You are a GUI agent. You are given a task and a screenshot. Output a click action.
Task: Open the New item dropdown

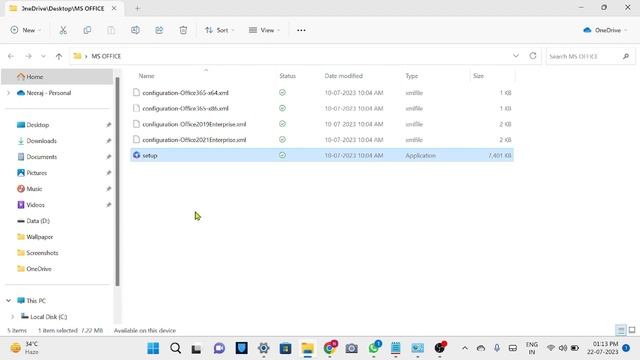click(x=26, y=30)
